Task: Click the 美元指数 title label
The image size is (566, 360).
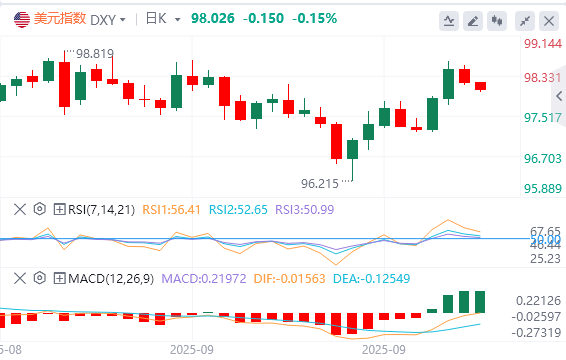Action: [x=60, y=18]
